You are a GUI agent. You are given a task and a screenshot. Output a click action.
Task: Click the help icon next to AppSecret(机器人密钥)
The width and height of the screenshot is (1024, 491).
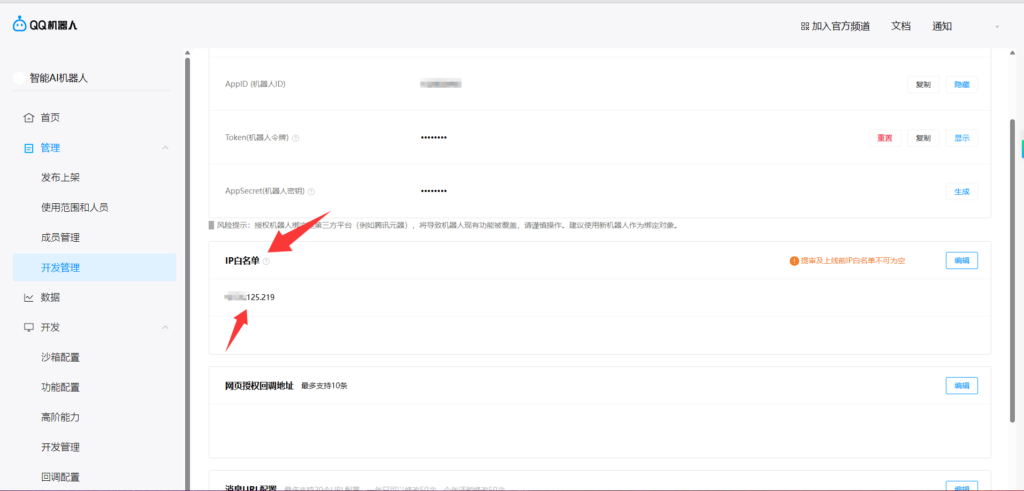click(x=311, y=192)
